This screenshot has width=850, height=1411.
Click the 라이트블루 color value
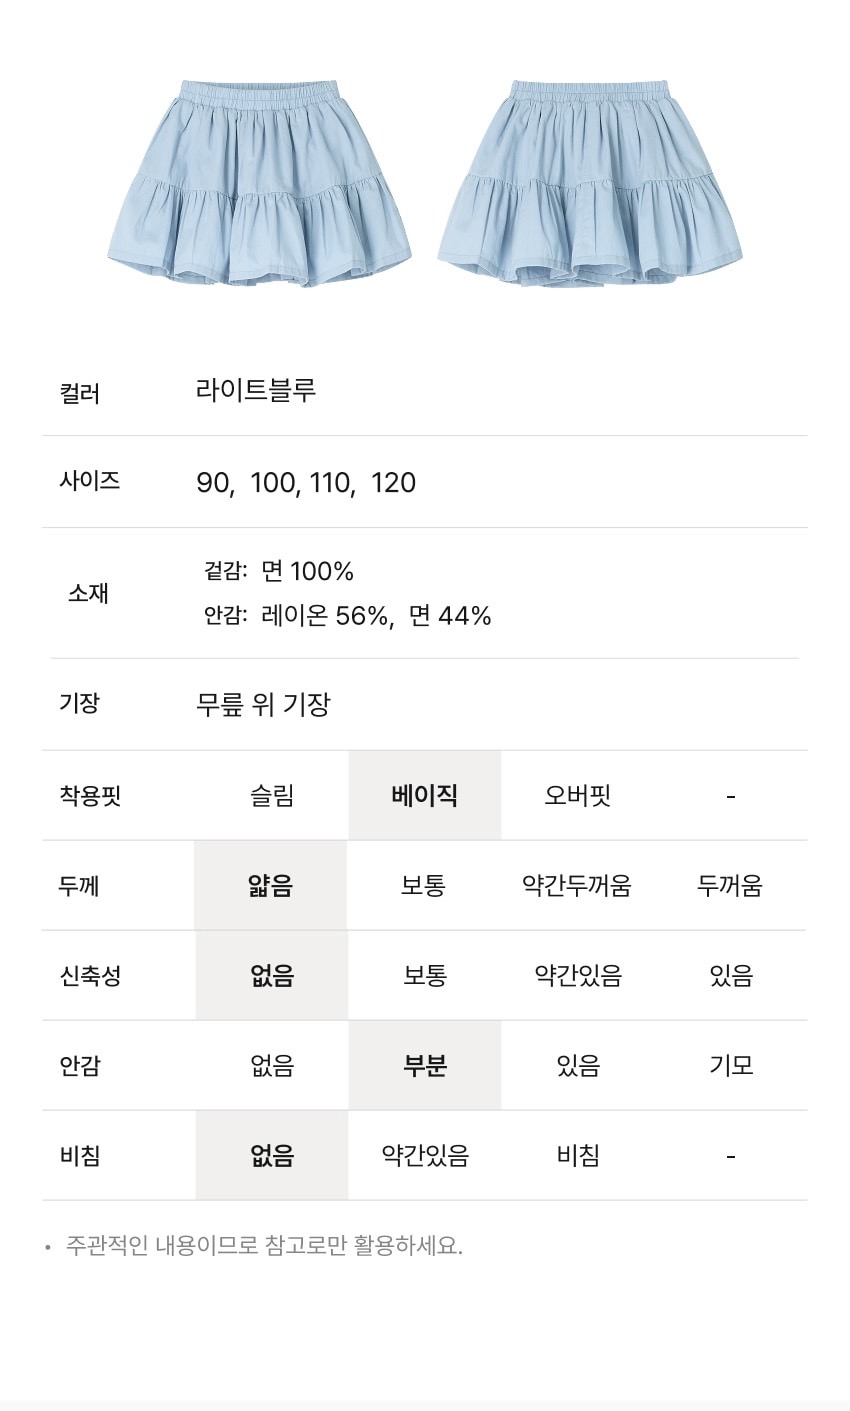click(256, 390)
